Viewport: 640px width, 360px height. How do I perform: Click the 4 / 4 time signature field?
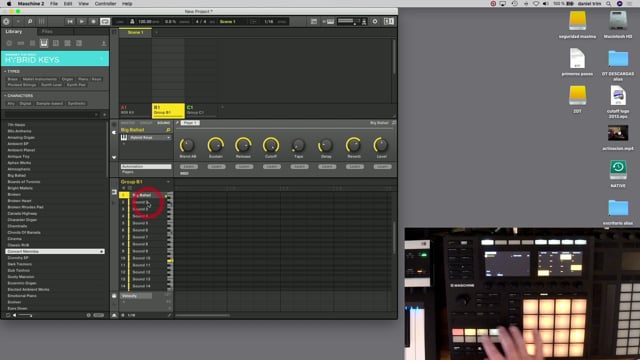201,21
